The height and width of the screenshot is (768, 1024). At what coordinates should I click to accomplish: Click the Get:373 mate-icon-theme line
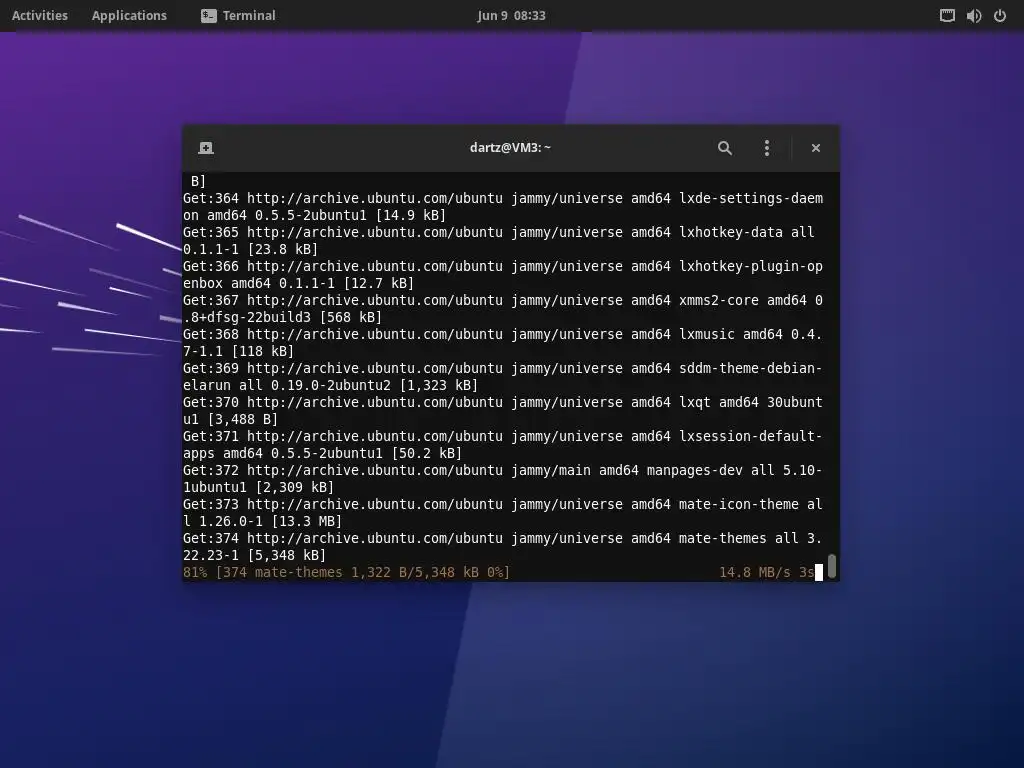click(503, 512)
